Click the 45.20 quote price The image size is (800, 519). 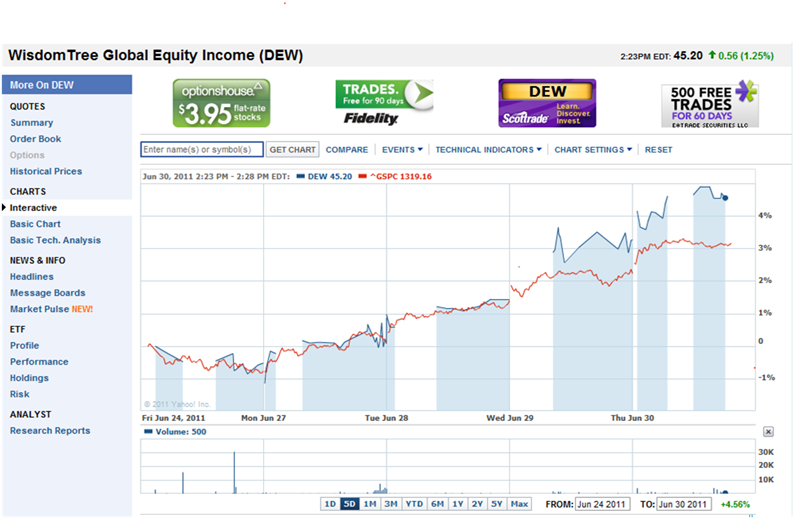click(x=688, y=55)
